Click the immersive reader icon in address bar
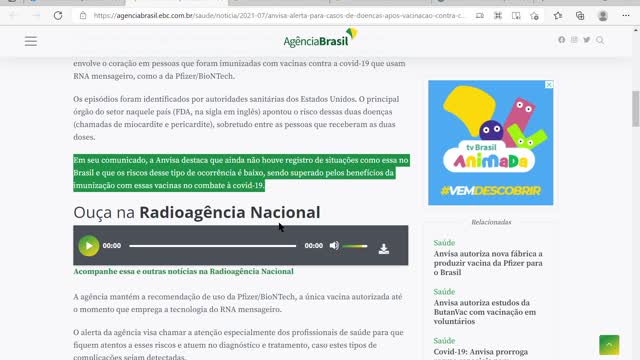 [x=516, y=16]
